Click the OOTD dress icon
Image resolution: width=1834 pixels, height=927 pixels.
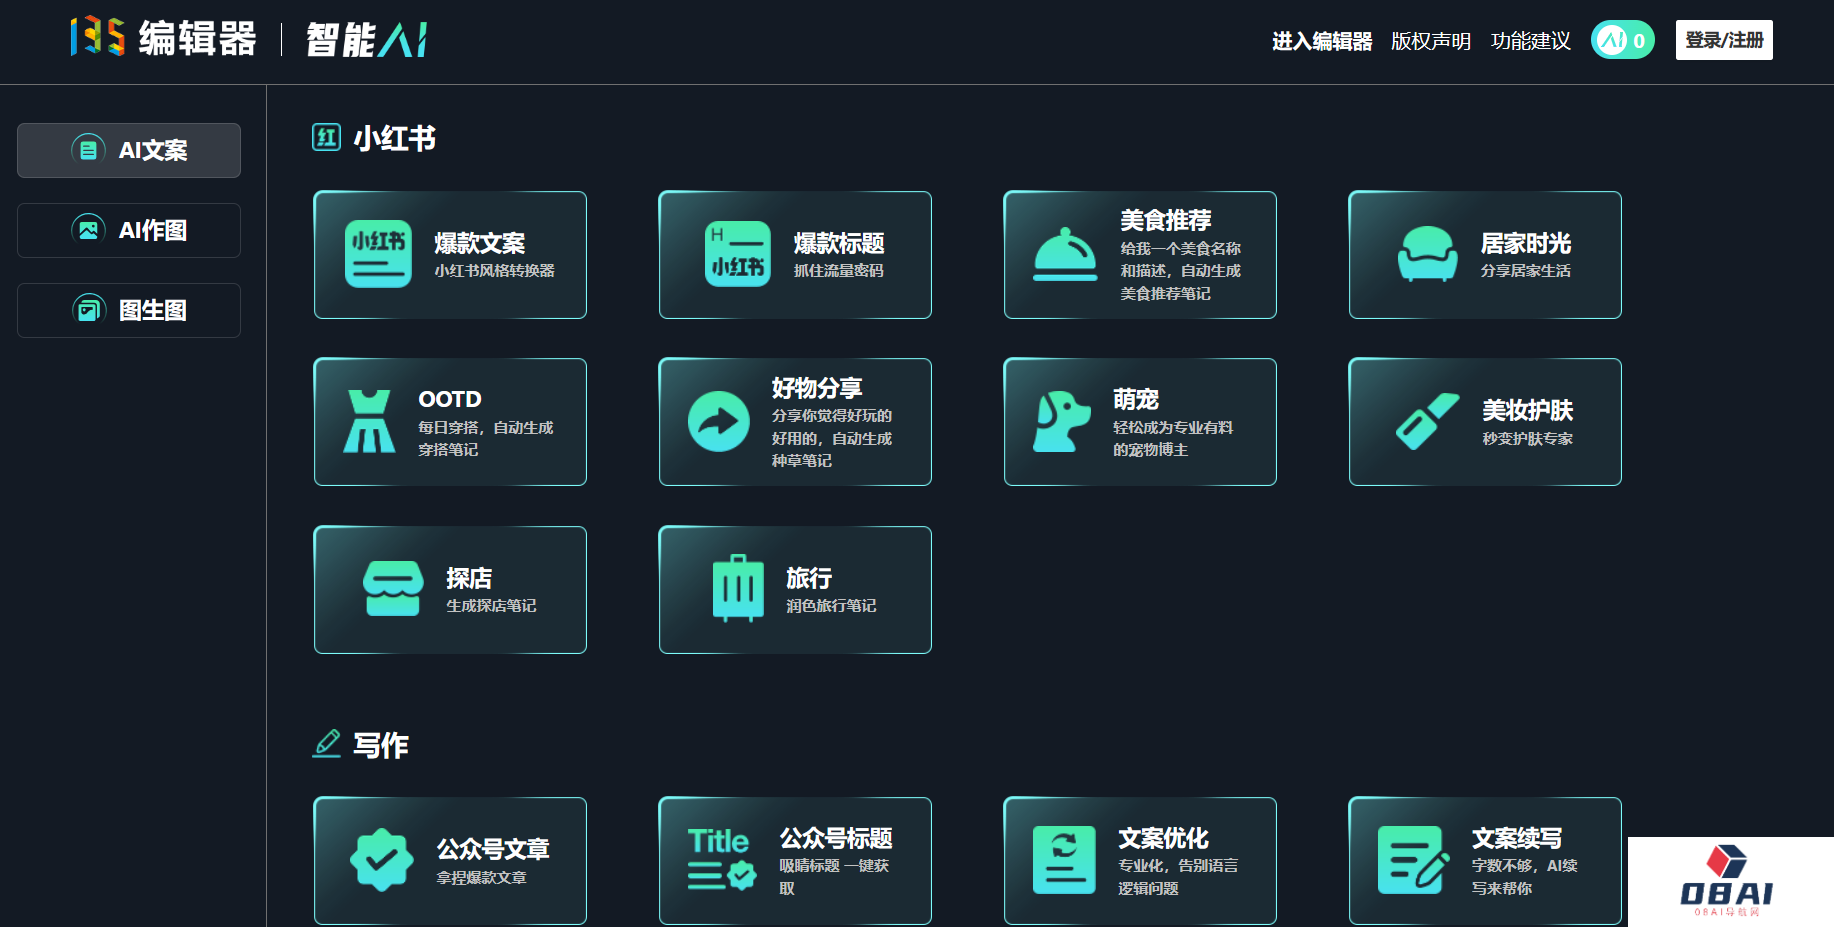coord(369,421)
